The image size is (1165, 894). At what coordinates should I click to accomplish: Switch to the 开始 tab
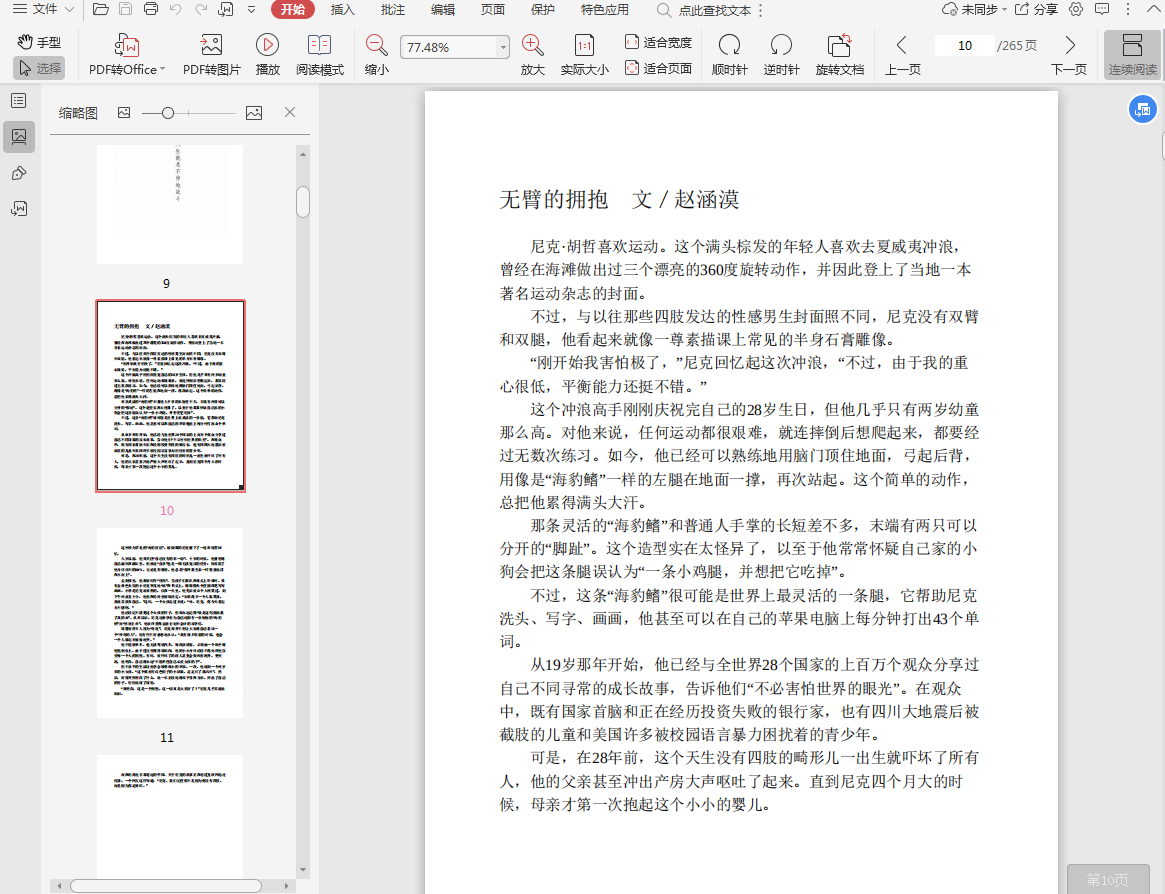click(x=293, y=10)
